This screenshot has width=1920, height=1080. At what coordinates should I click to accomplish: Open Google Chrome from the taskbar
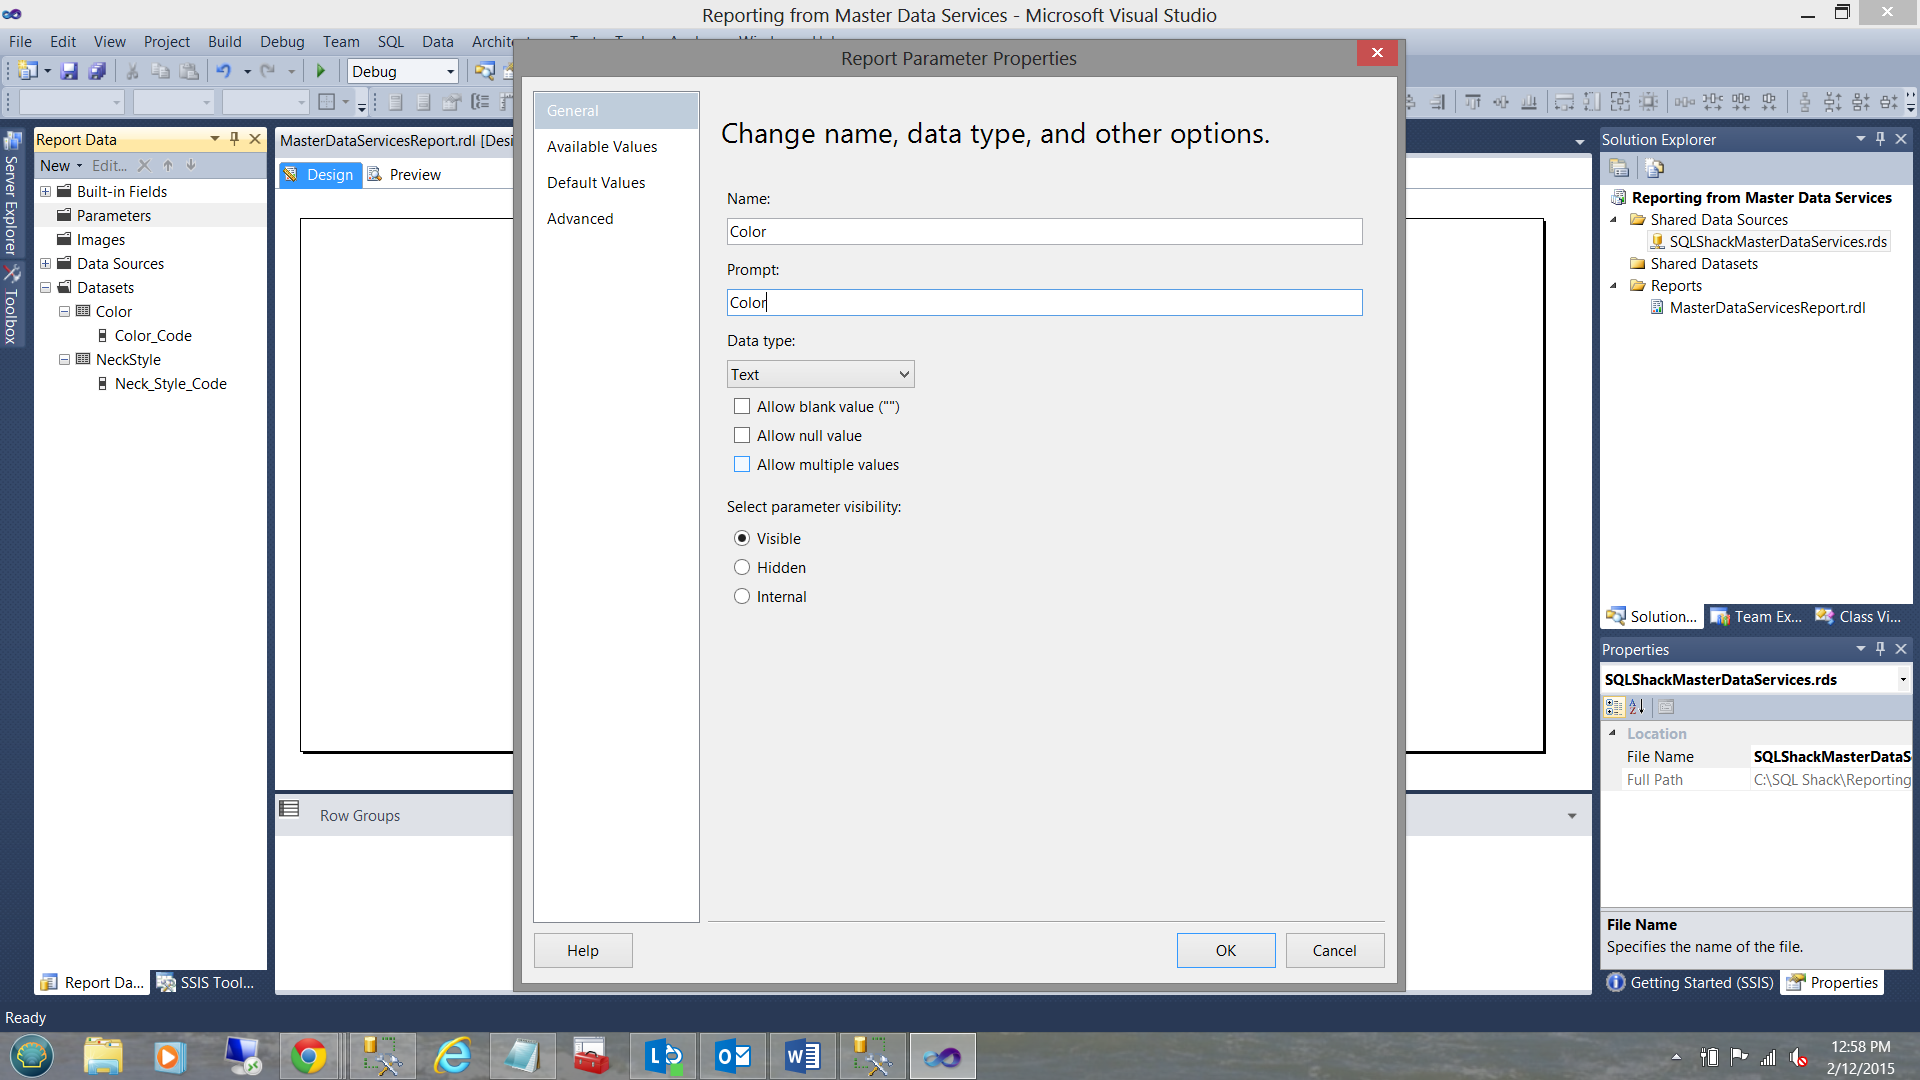[x=308, y=1056]
